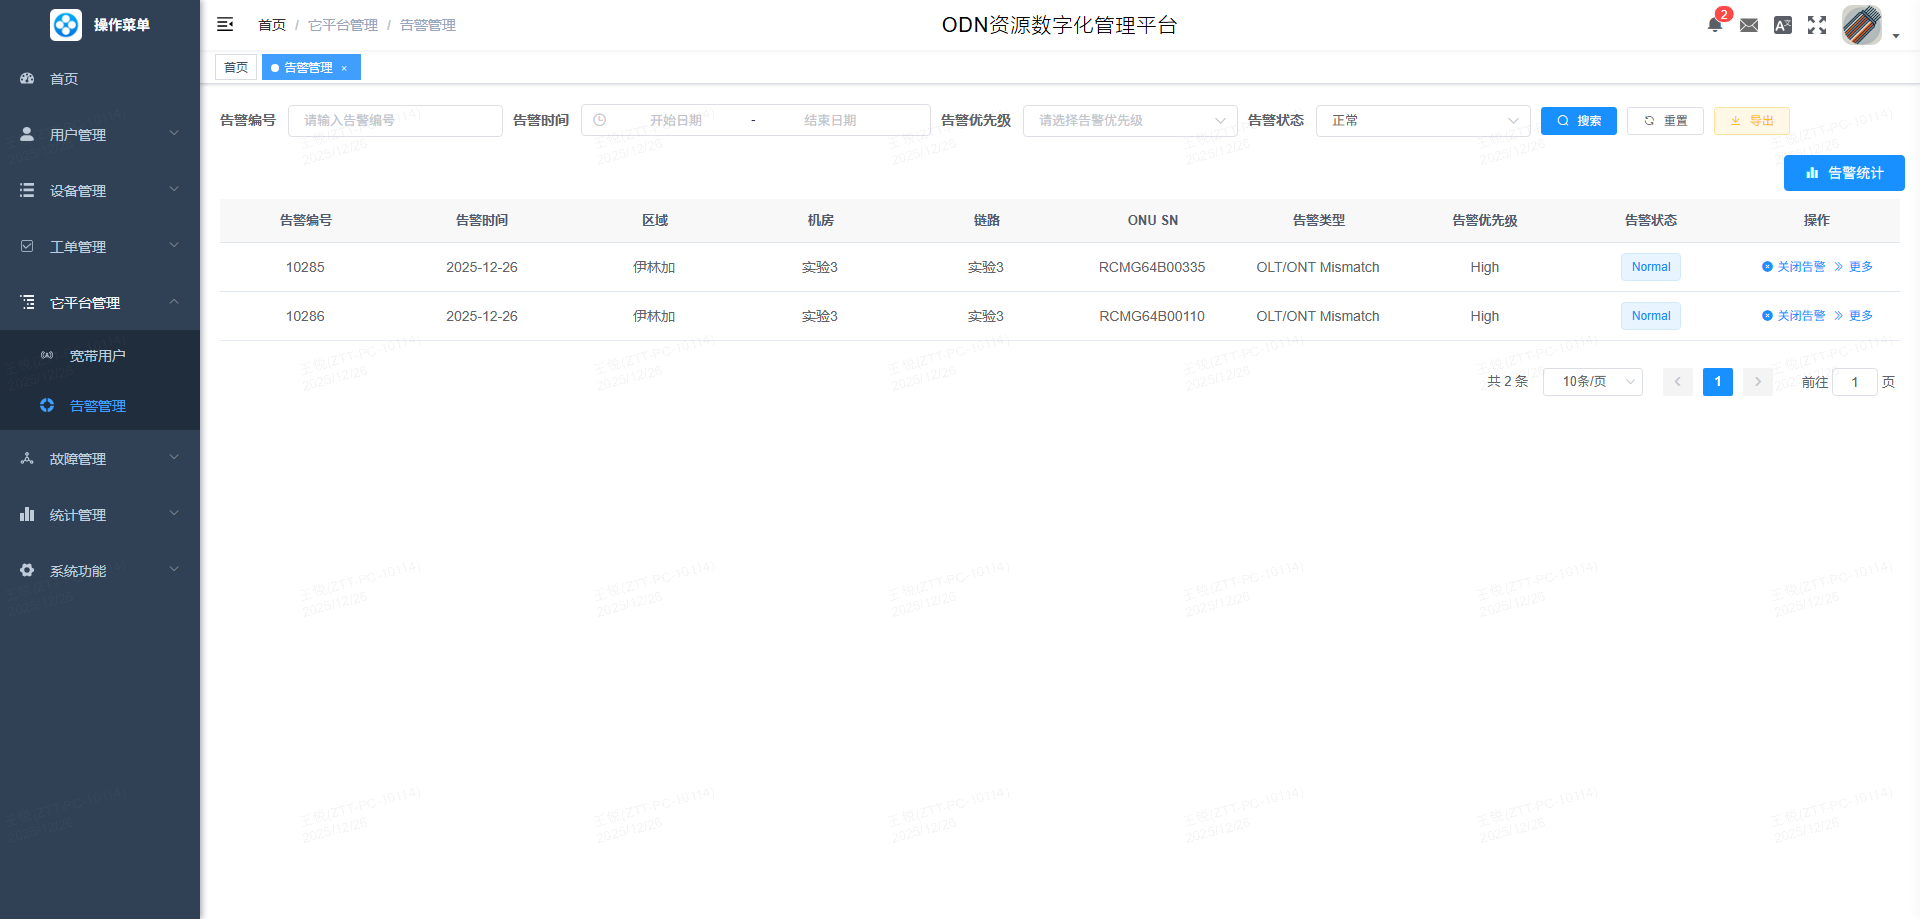Click the clock icon in date range field
This screenshot has width=1920, height=919.
(600, 120)
